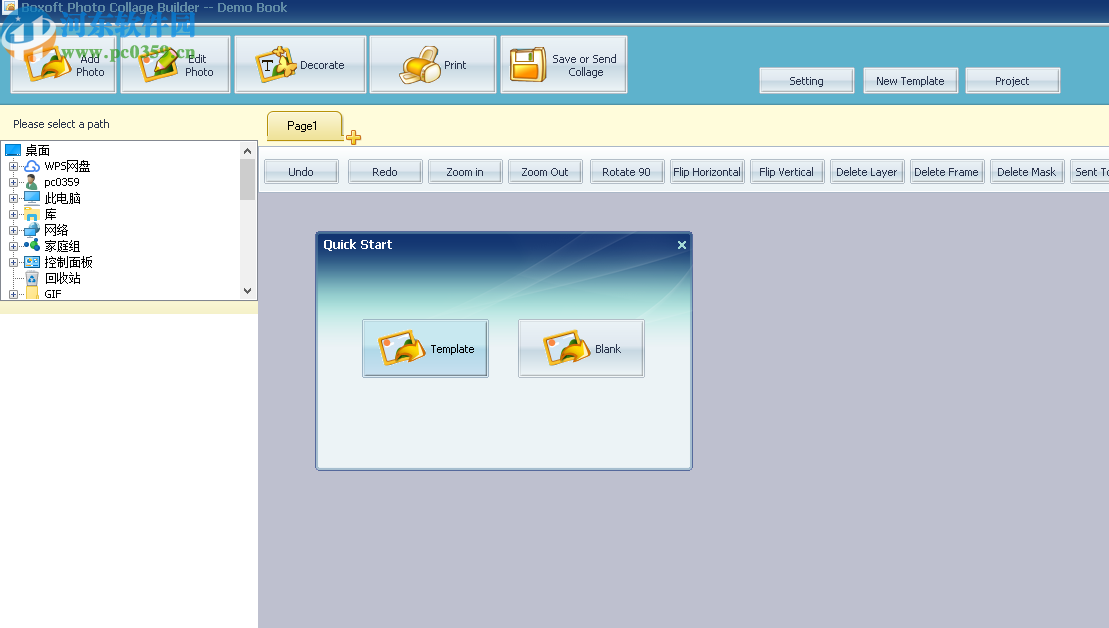Choose Template in Quick Start dialog
1109x628 pixels.
[425, 349]
